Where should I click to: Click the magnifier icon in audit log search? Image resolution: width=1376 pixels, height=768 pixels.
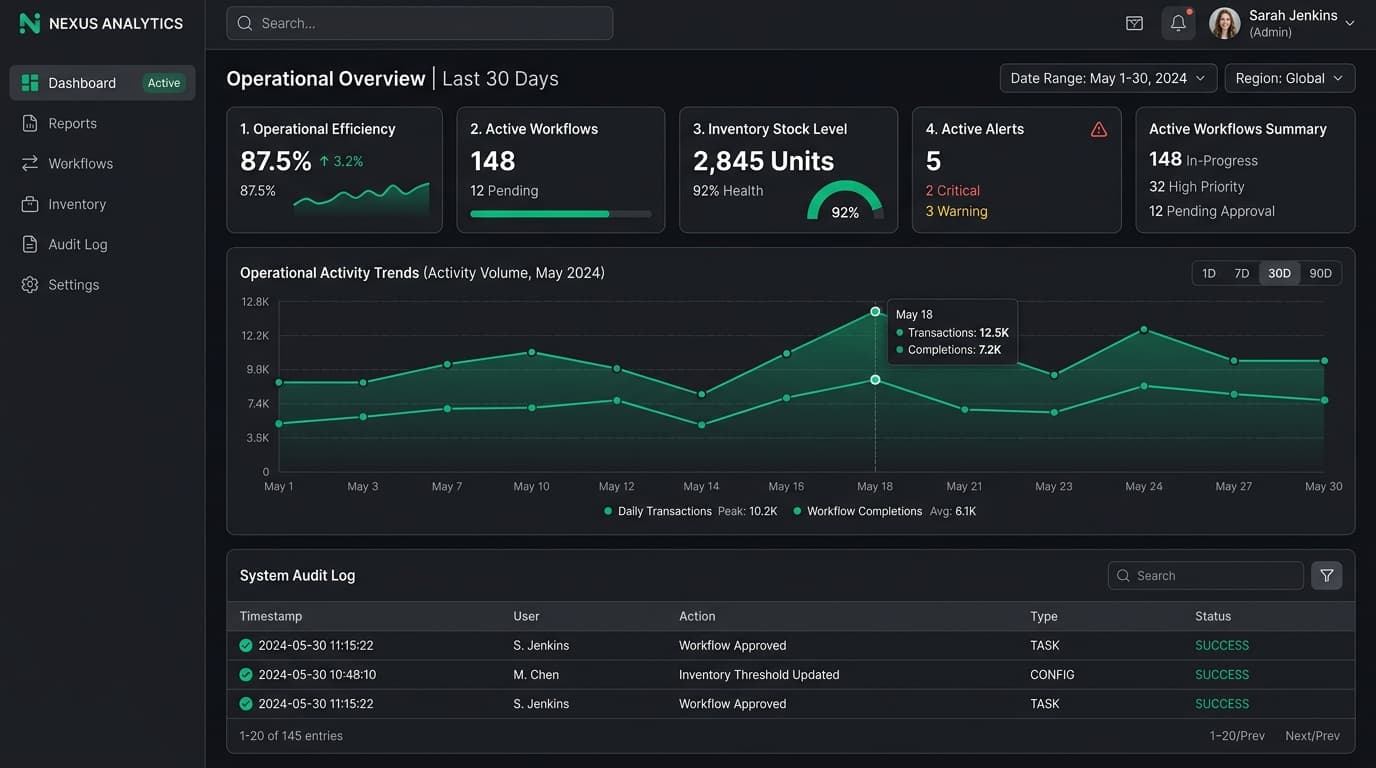[1124, 576]
